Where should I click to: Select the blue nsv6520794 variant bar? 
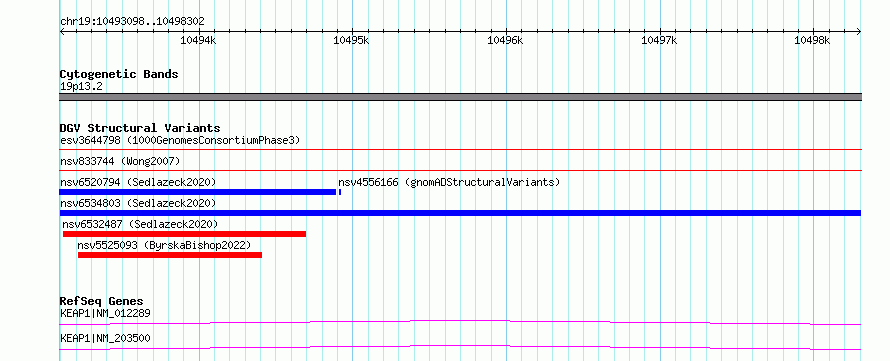198,192
